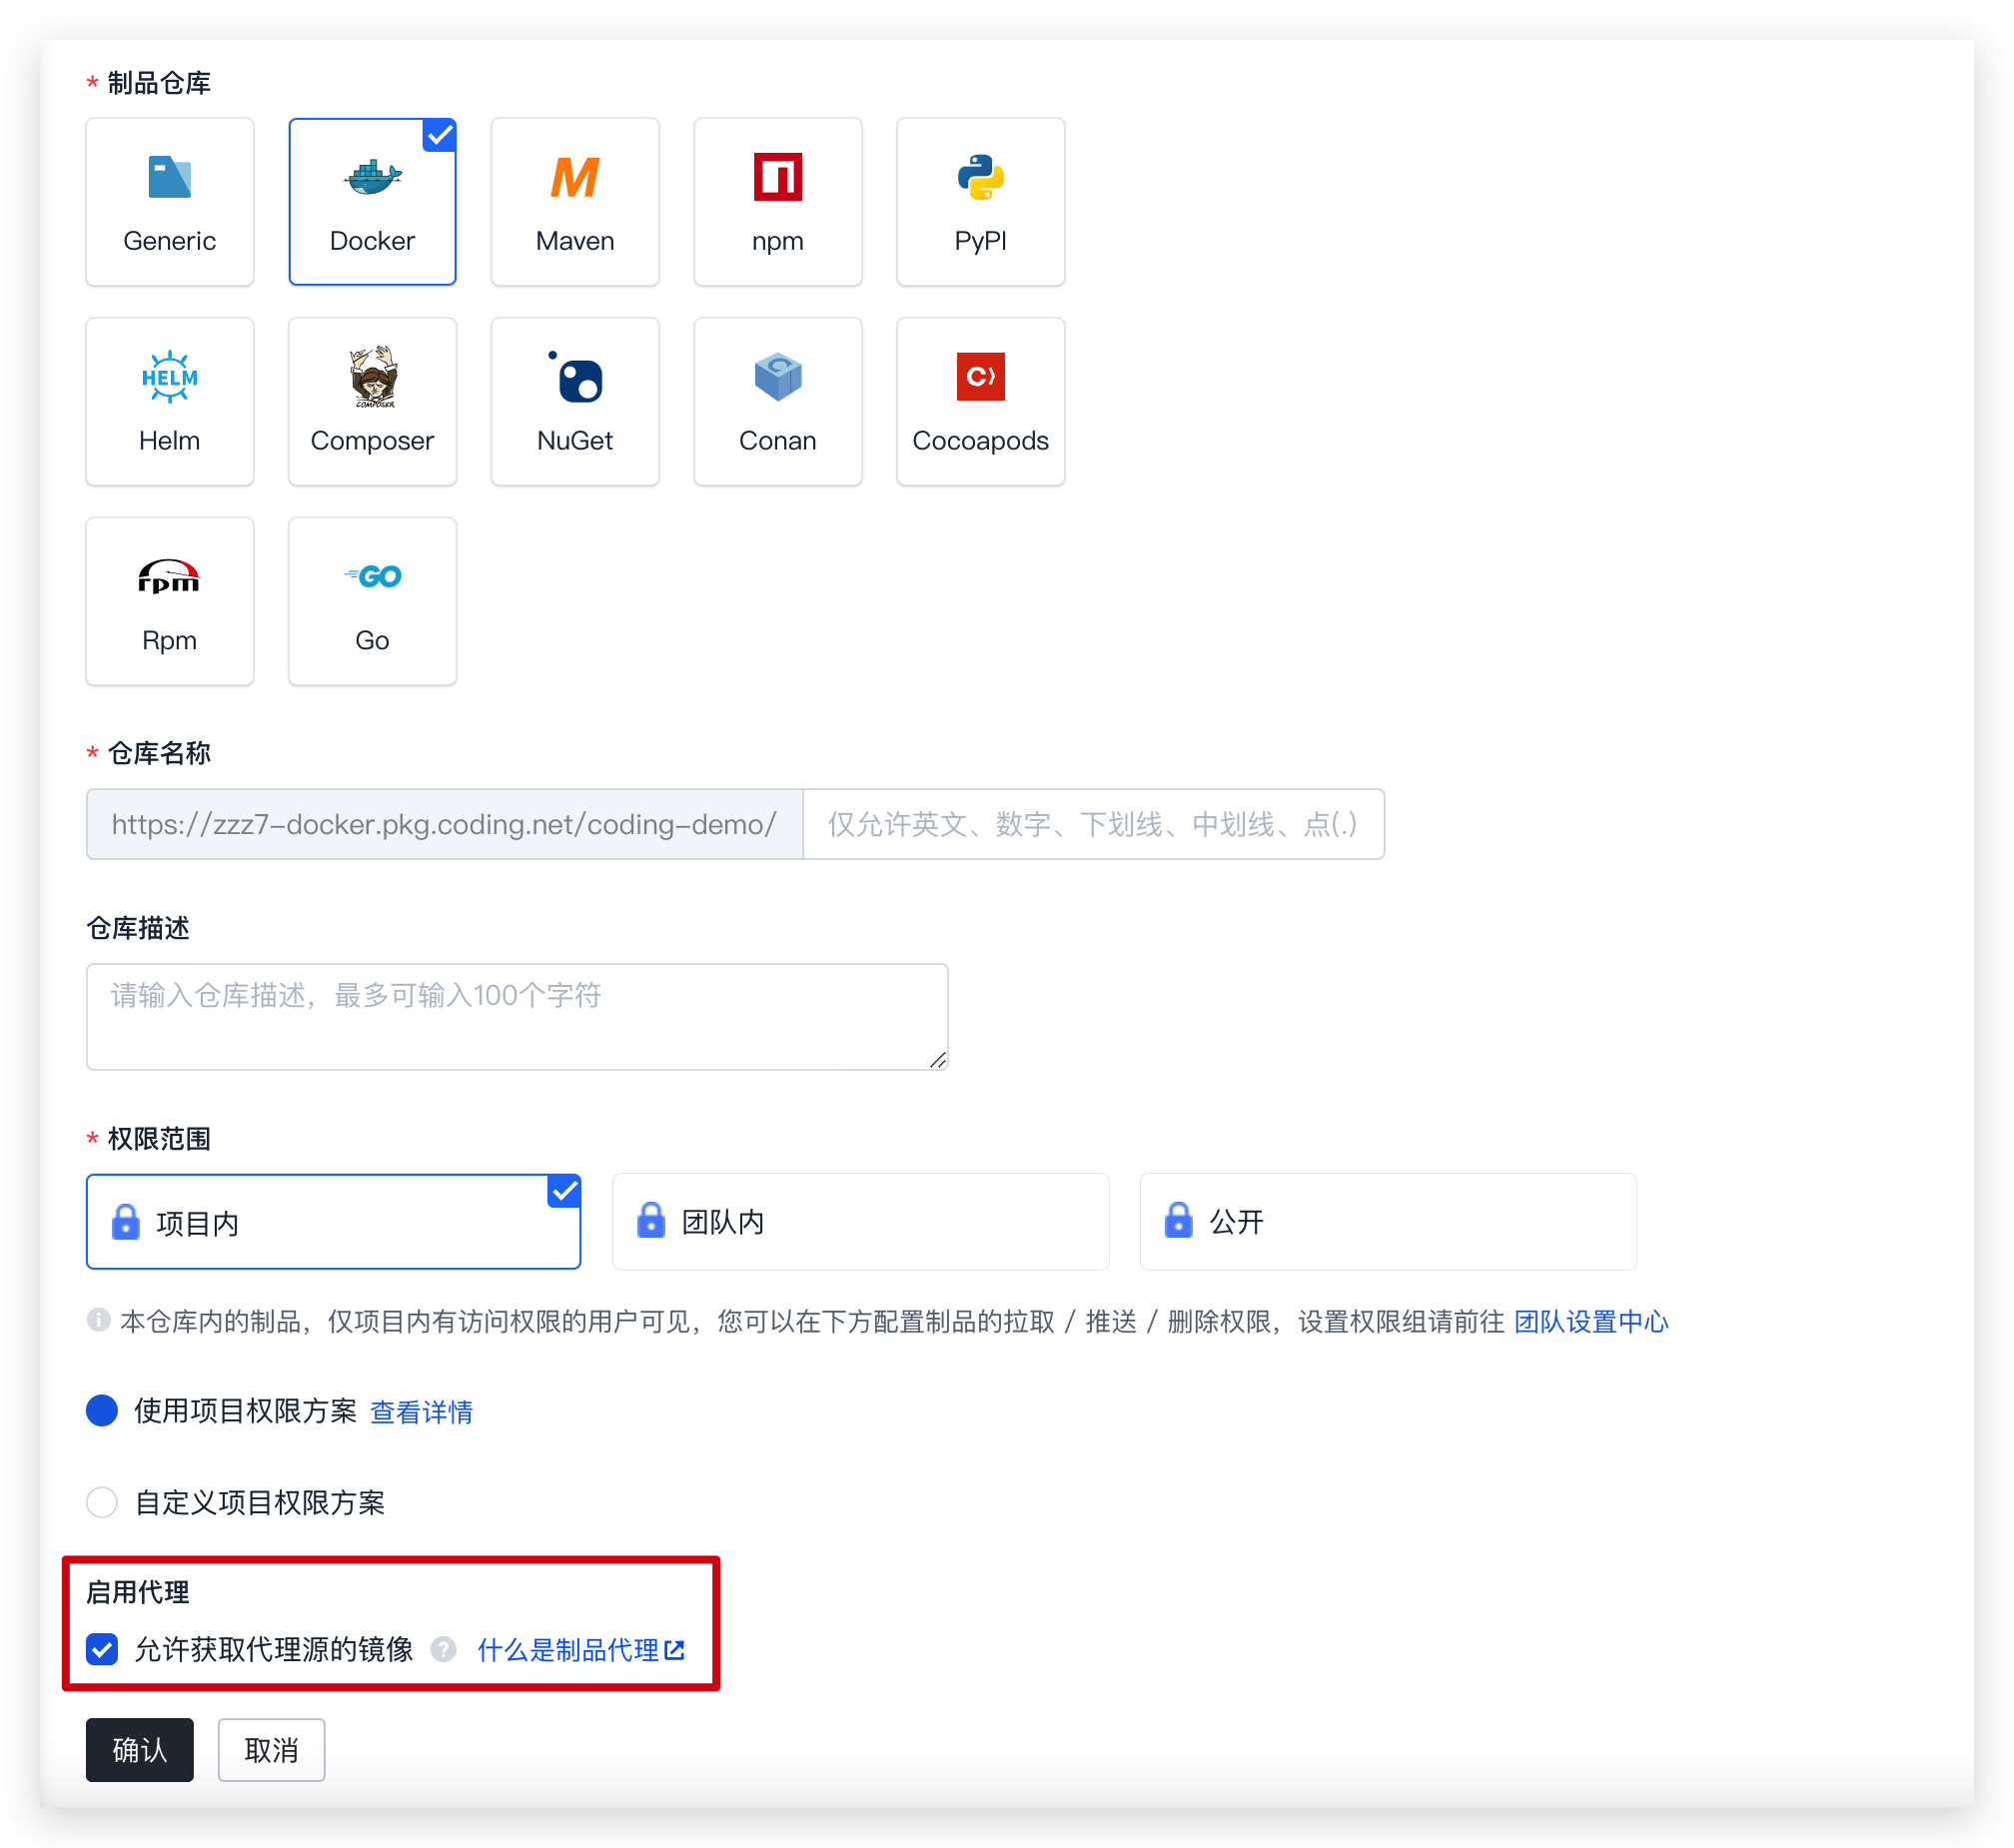The height and width of the screenshot is (1848, 2014).
Task: Toggle 允许获取代理源的镜像 checkbox
Action: tap(102, 1650)
